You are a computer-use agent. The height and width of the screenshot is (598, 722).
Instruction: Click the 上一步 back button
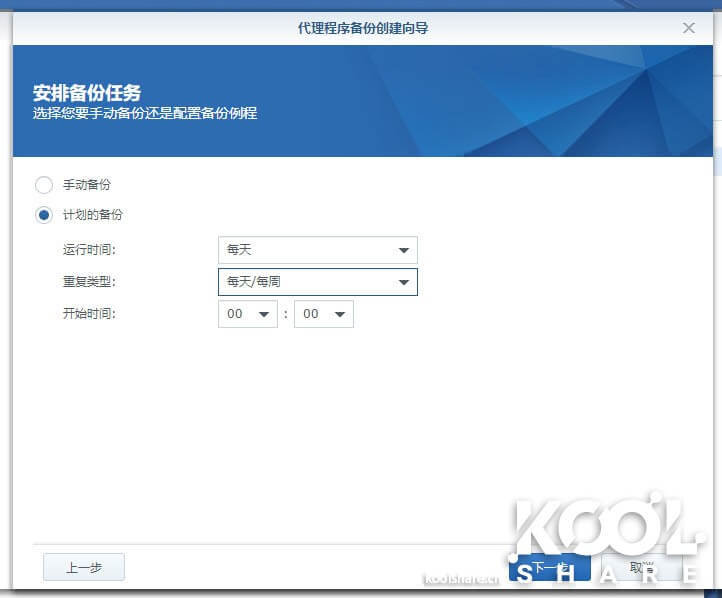pyautogui.click(x=84, y=567)
